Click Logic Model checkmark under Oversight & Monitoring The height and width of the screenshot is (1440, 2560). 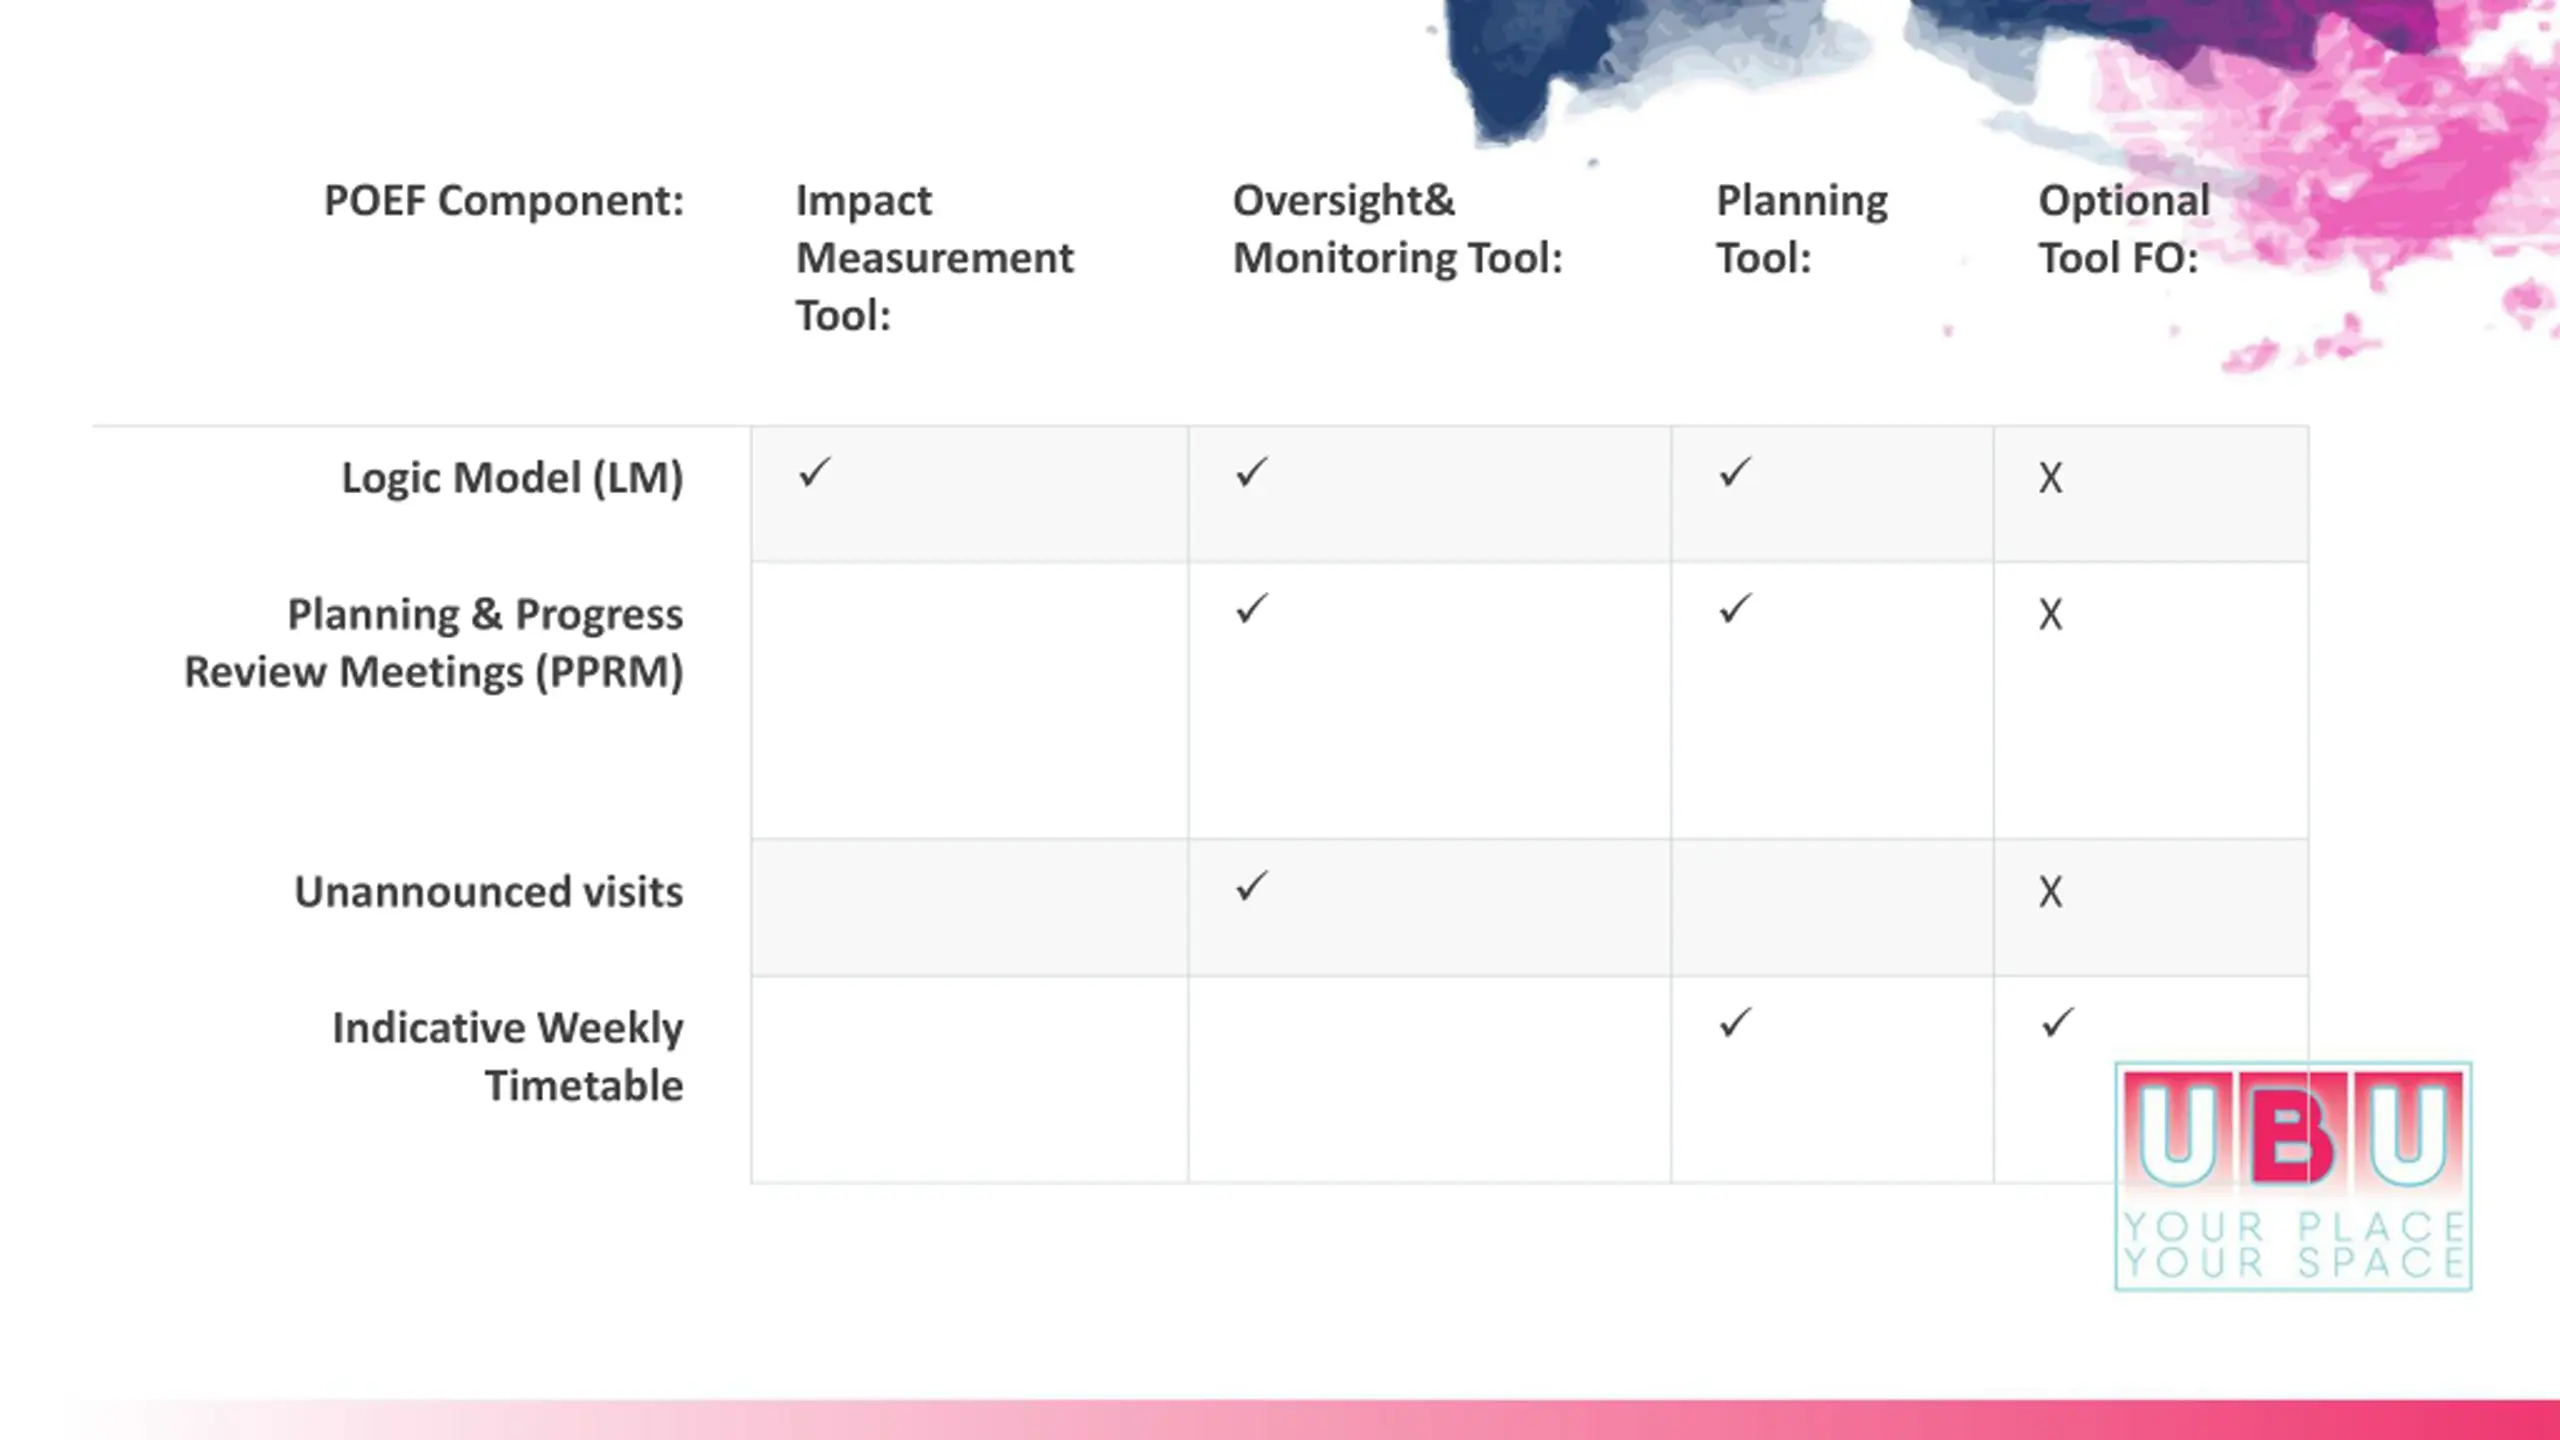(1252, 472)
